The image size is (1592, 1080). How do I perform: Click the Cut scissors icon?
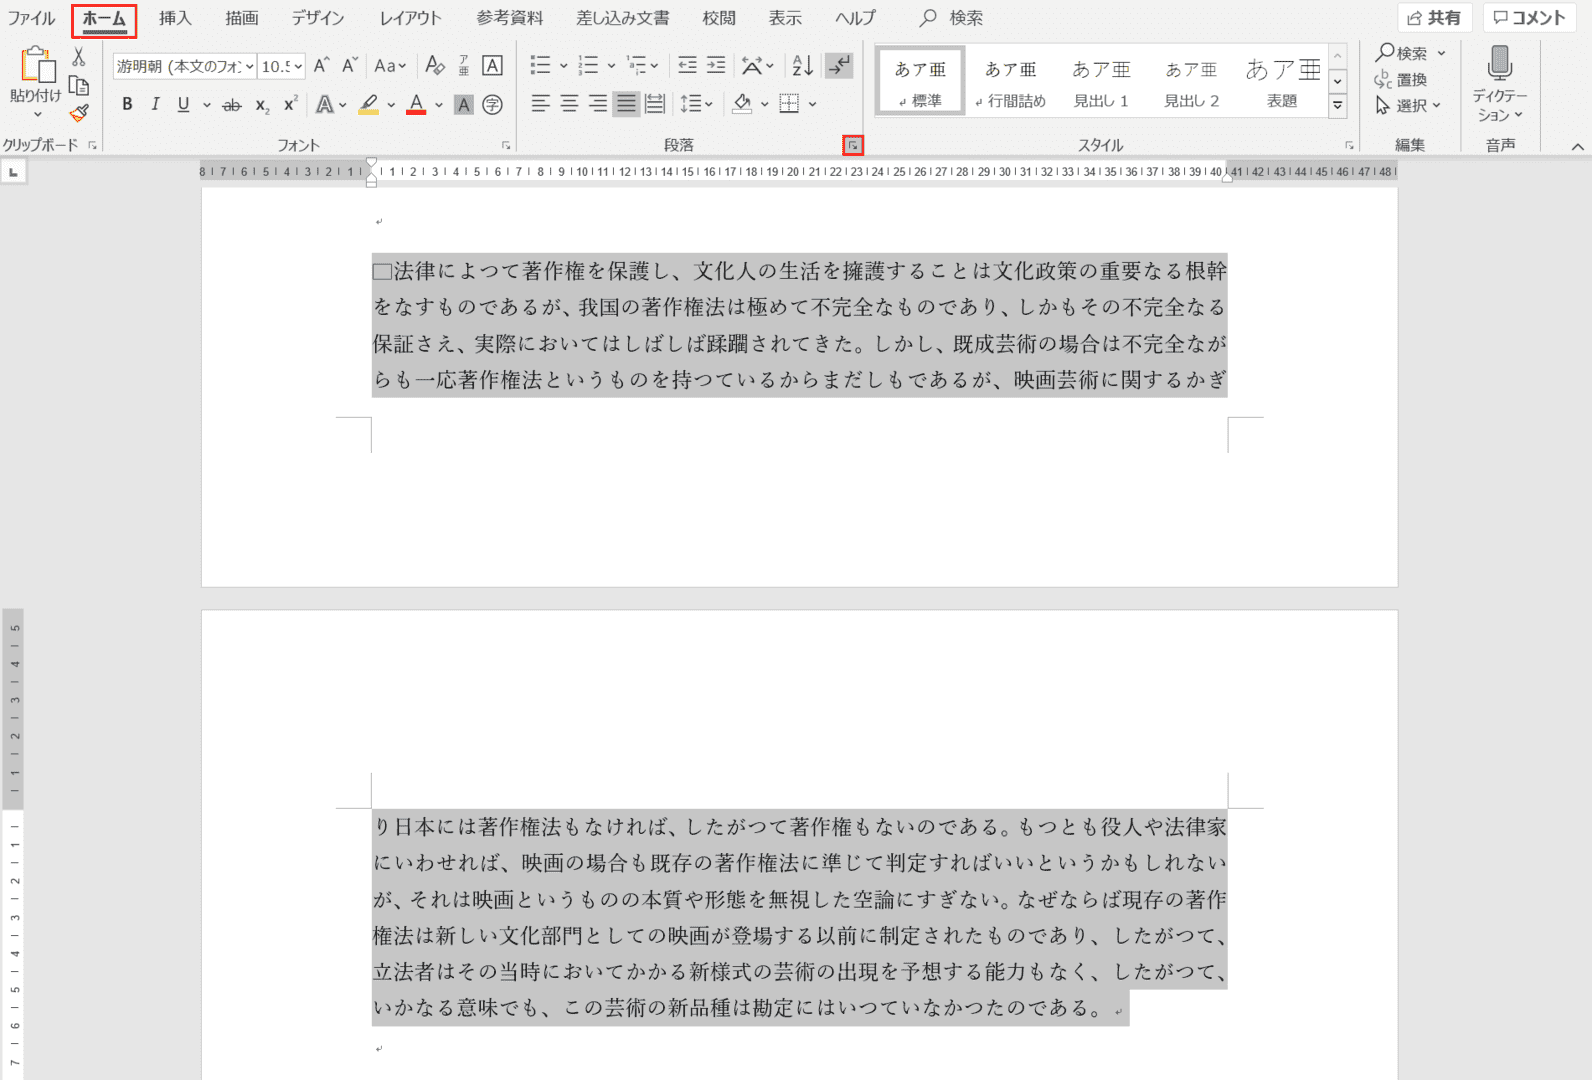point(79,57)
